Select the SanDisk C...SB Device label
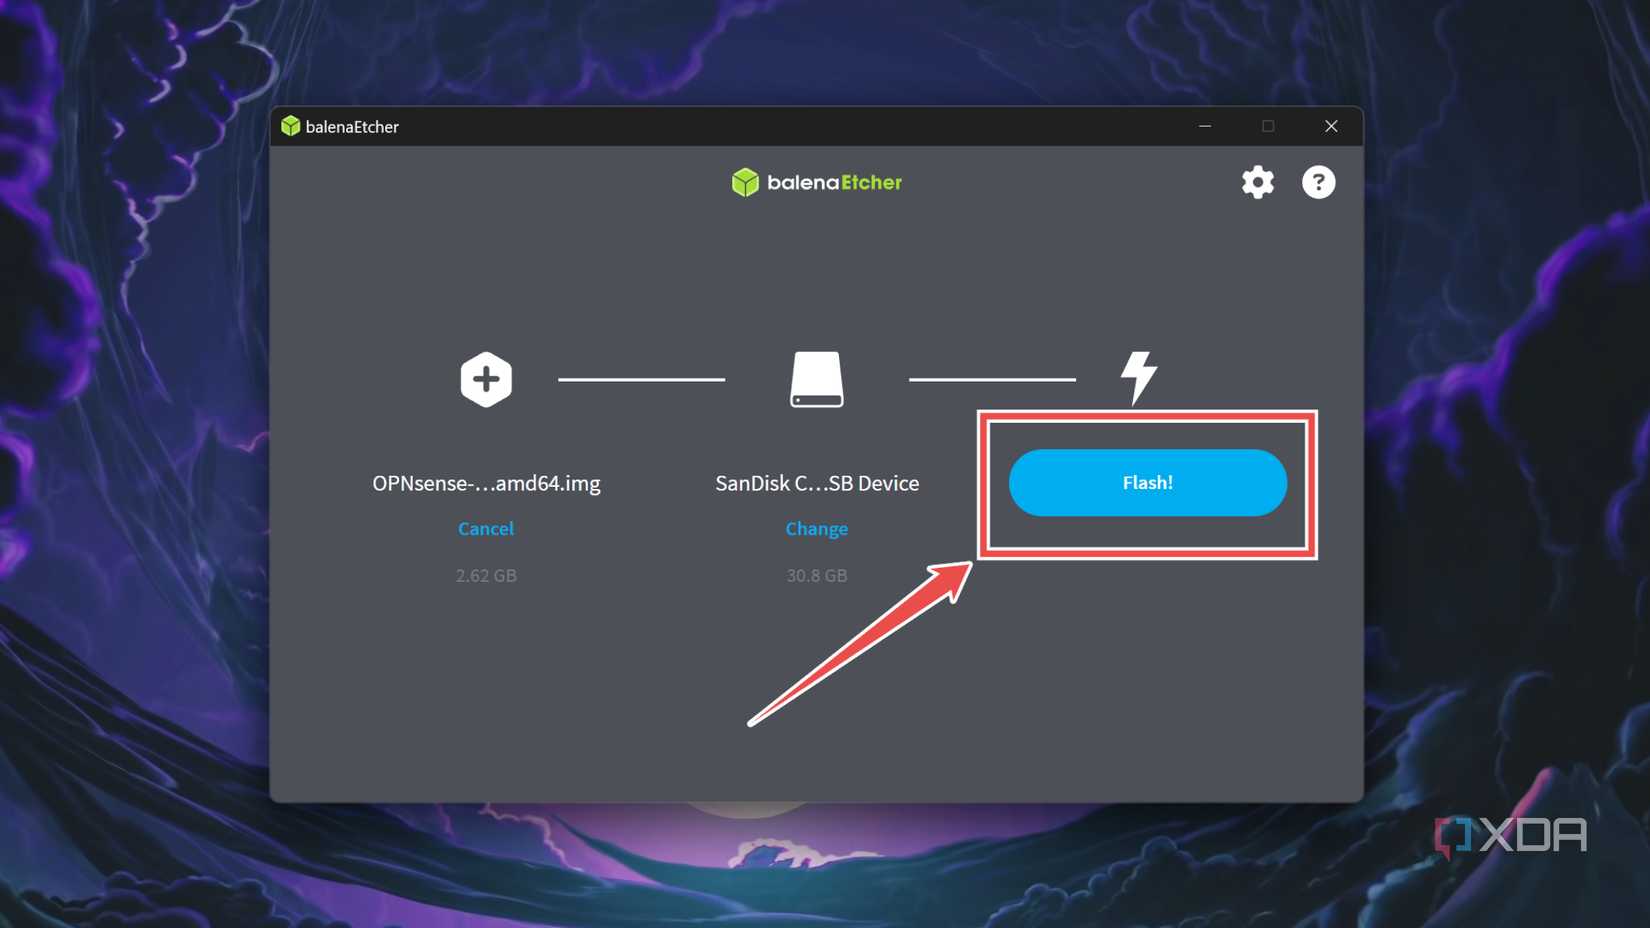Image resolution: width=1650 pixels, height=928 pixels. pyautogui.click(x=817, y=483)
